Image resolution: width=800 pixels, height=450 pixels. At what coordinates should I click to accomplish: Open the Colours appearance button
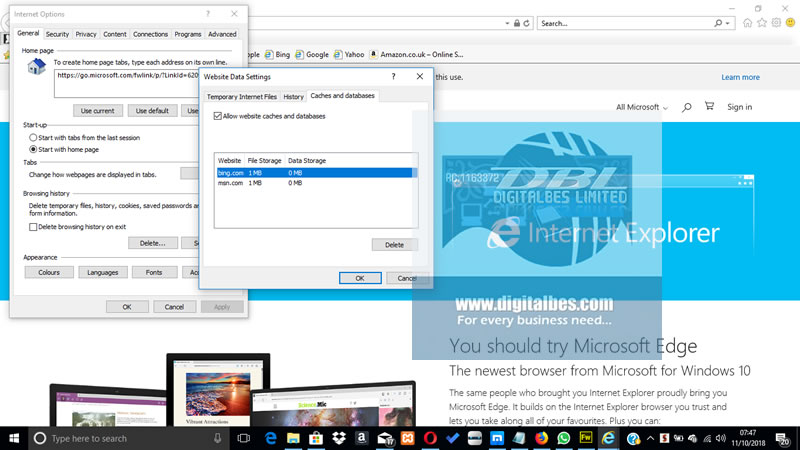[x=49, y=272]
